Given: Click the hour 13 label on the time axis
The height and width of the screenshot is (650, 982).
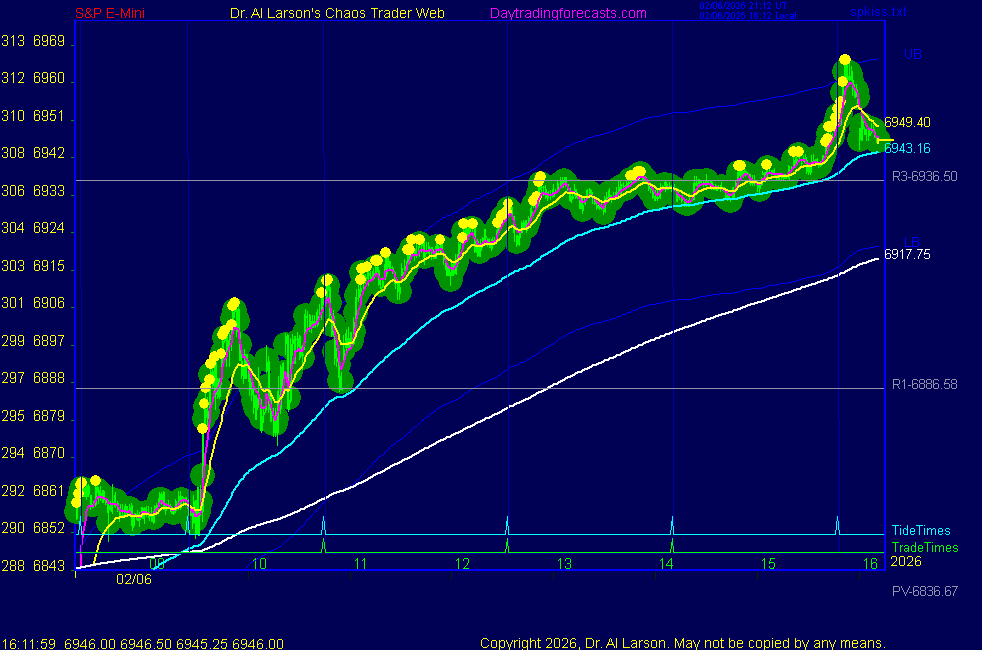Looking at the screenshot, I should [564, 564].
